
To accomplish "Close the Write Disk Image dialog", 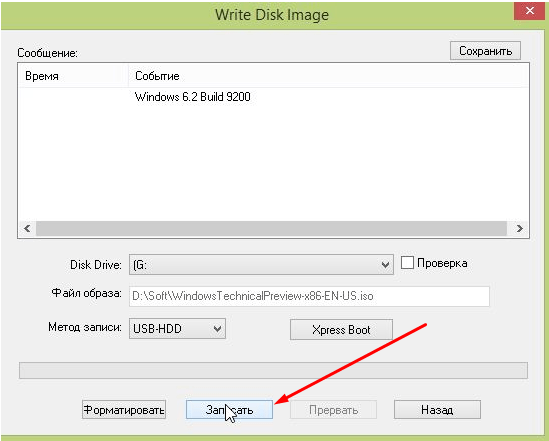I will [x=529, y=11].
